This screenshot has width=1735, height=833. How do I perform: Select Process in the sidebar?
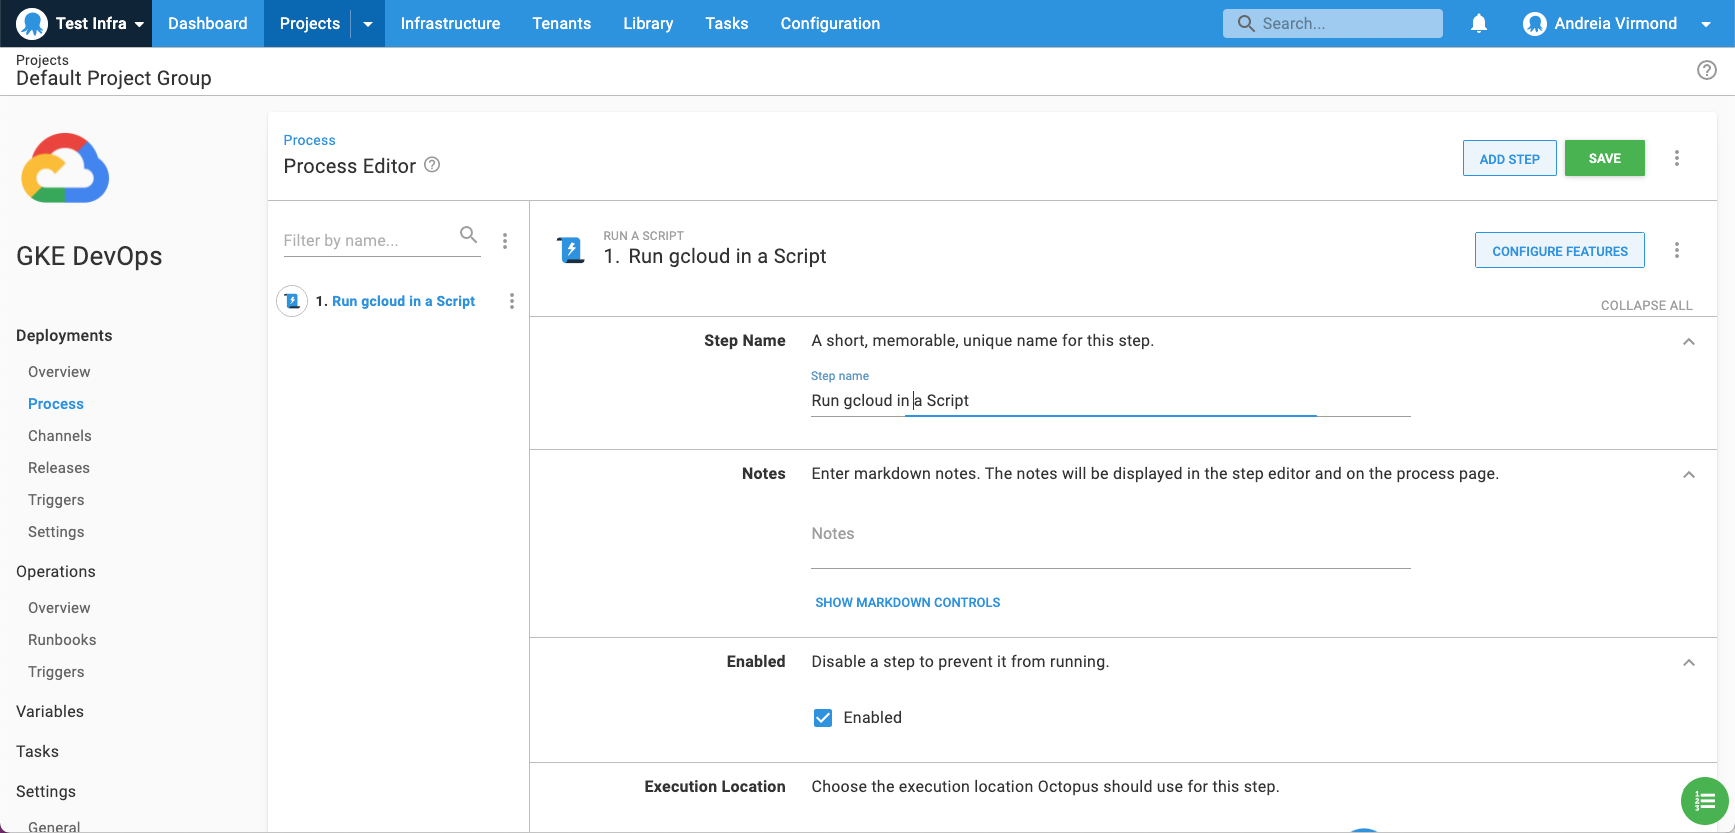[56, 404]
